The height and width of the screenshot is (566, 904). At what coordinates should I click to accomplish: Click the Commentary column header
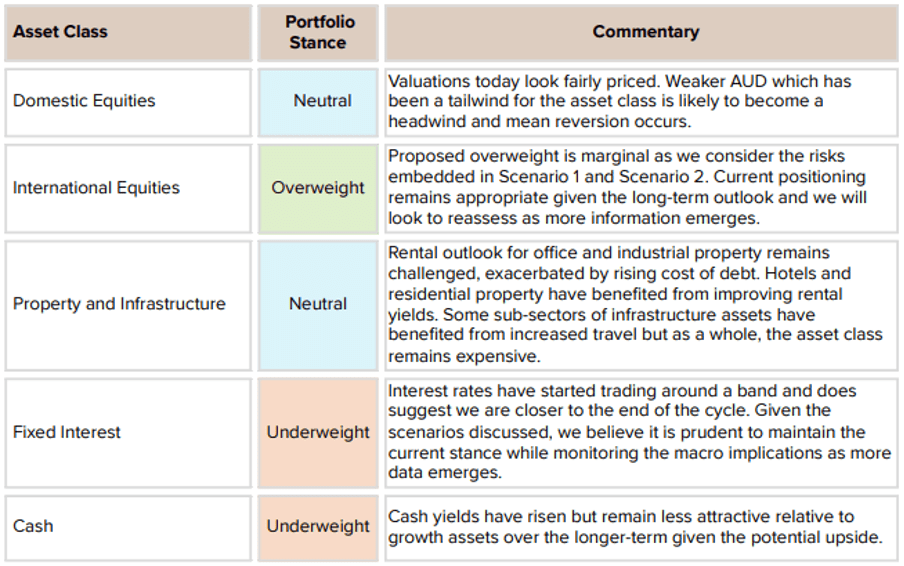(x=641, y=32)
